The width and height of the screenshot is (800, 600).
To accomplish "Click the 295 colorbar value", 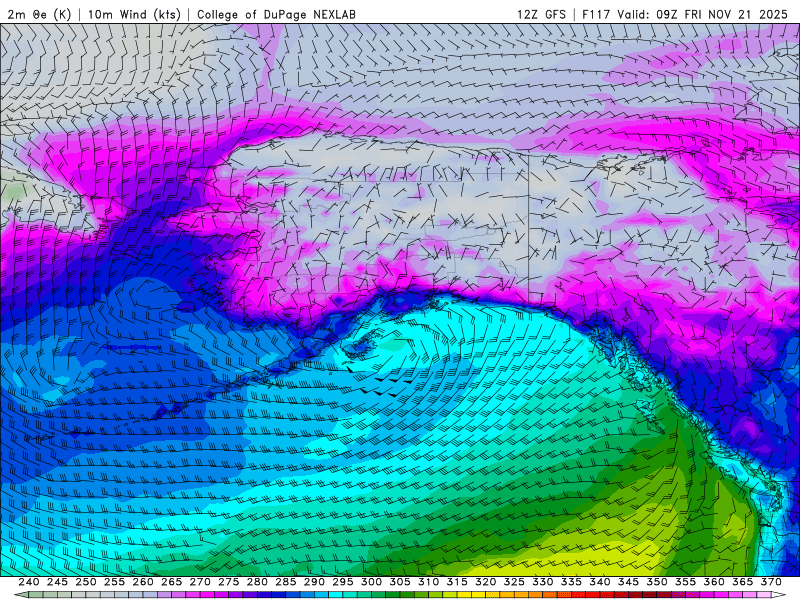I will [343, 582].
